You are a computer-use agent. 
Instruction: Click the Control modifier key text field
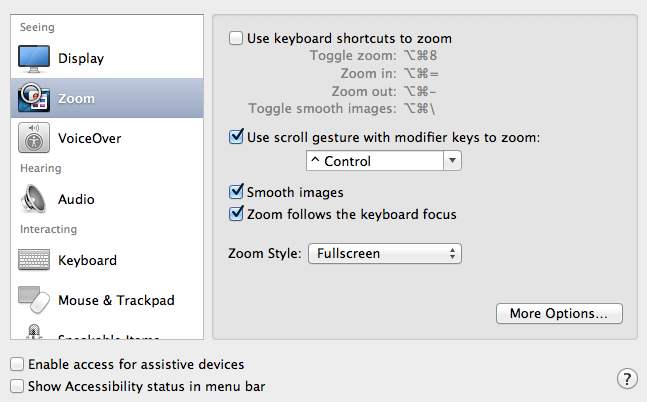click(374, 161)
